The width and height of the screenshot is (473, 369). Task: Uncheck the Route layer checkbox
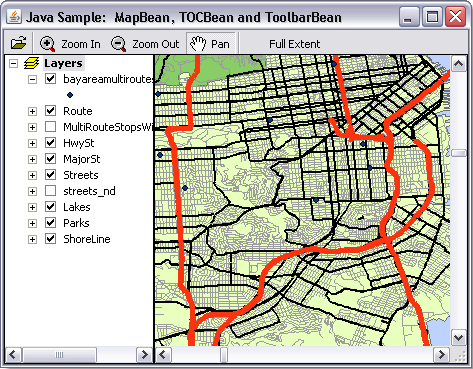click(50, 111)
